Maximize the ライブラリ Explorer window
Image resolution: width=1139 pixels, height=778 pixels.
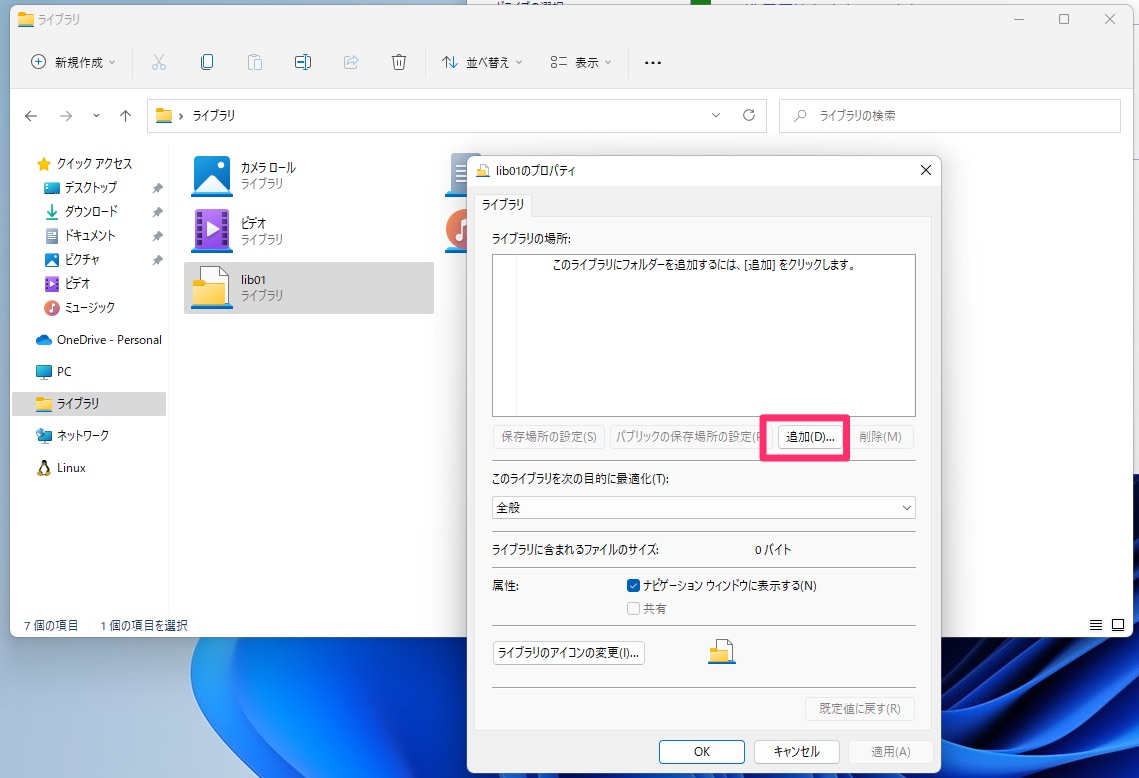point(1064,20)
